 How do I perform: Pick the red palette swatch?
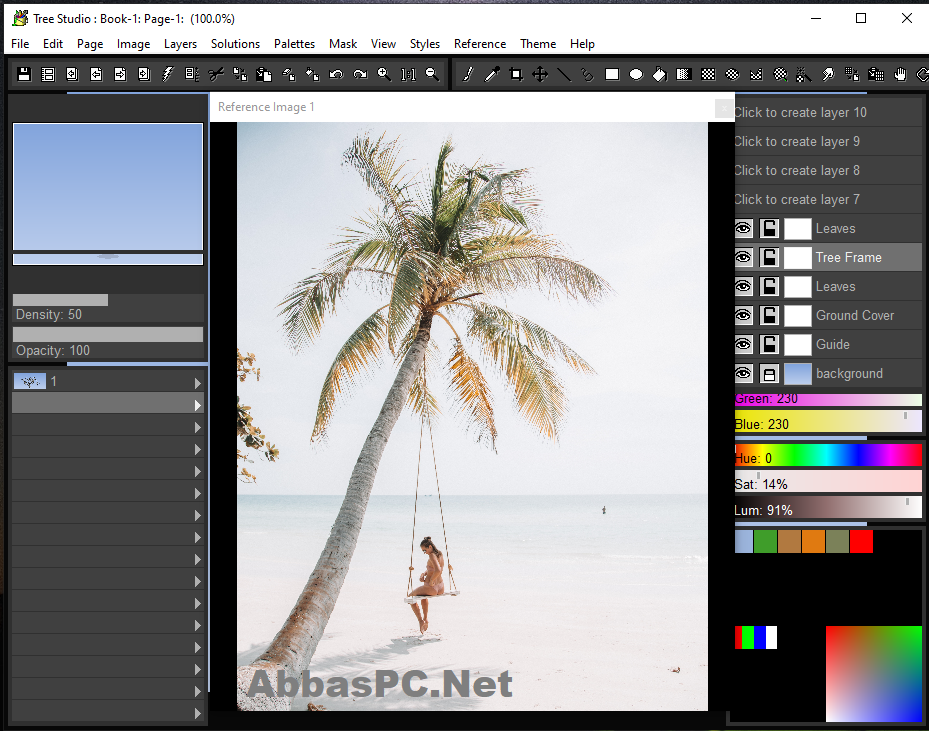[861, 541]
